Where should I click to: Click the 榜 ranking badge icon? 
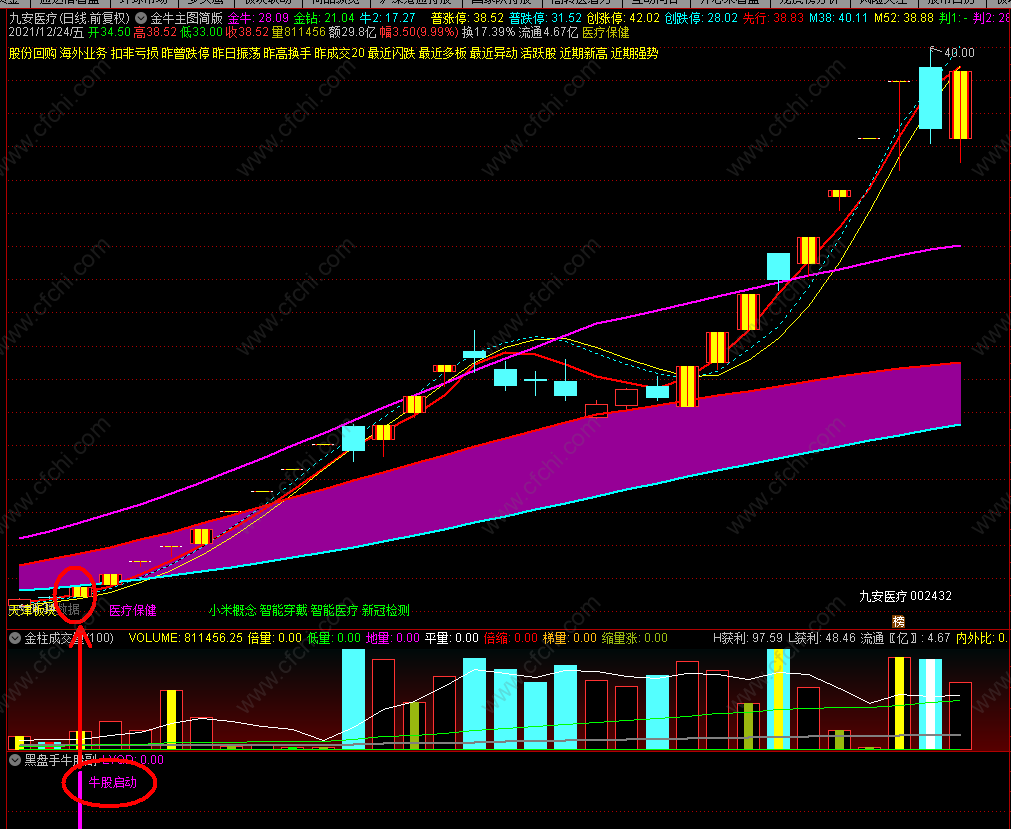point(898,621)
